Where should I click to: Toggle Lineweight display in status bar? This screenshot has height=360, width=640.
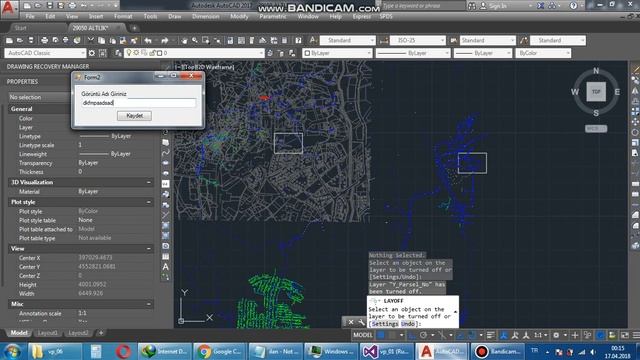(491, 335)
